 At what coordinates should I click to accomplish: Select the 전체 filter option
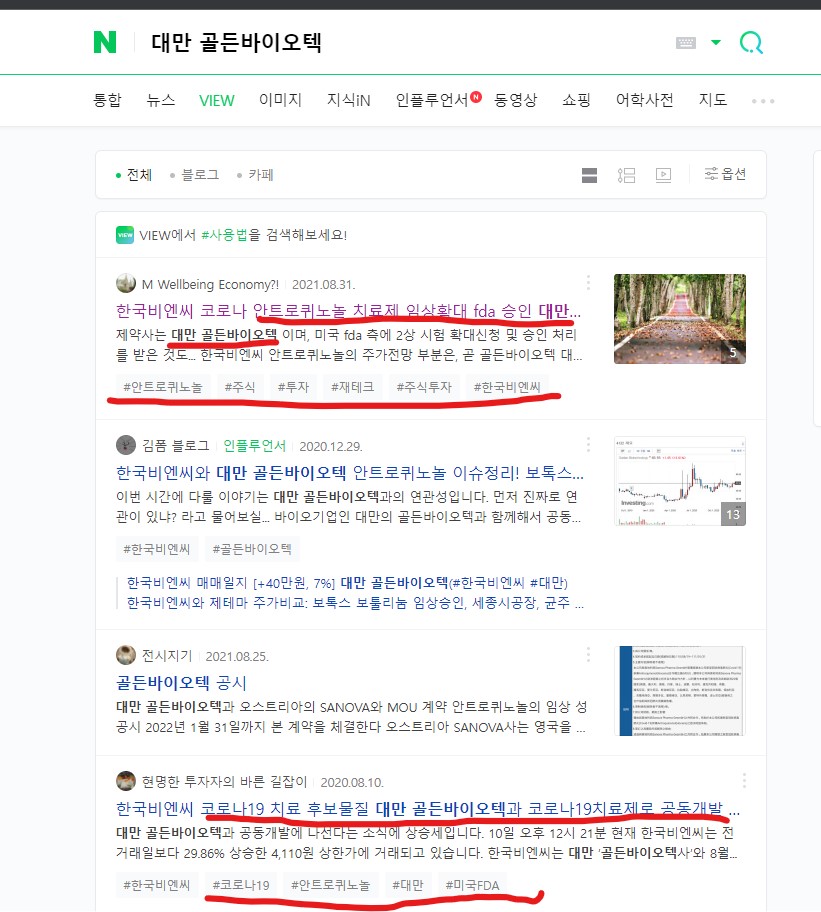pos(134,174)
